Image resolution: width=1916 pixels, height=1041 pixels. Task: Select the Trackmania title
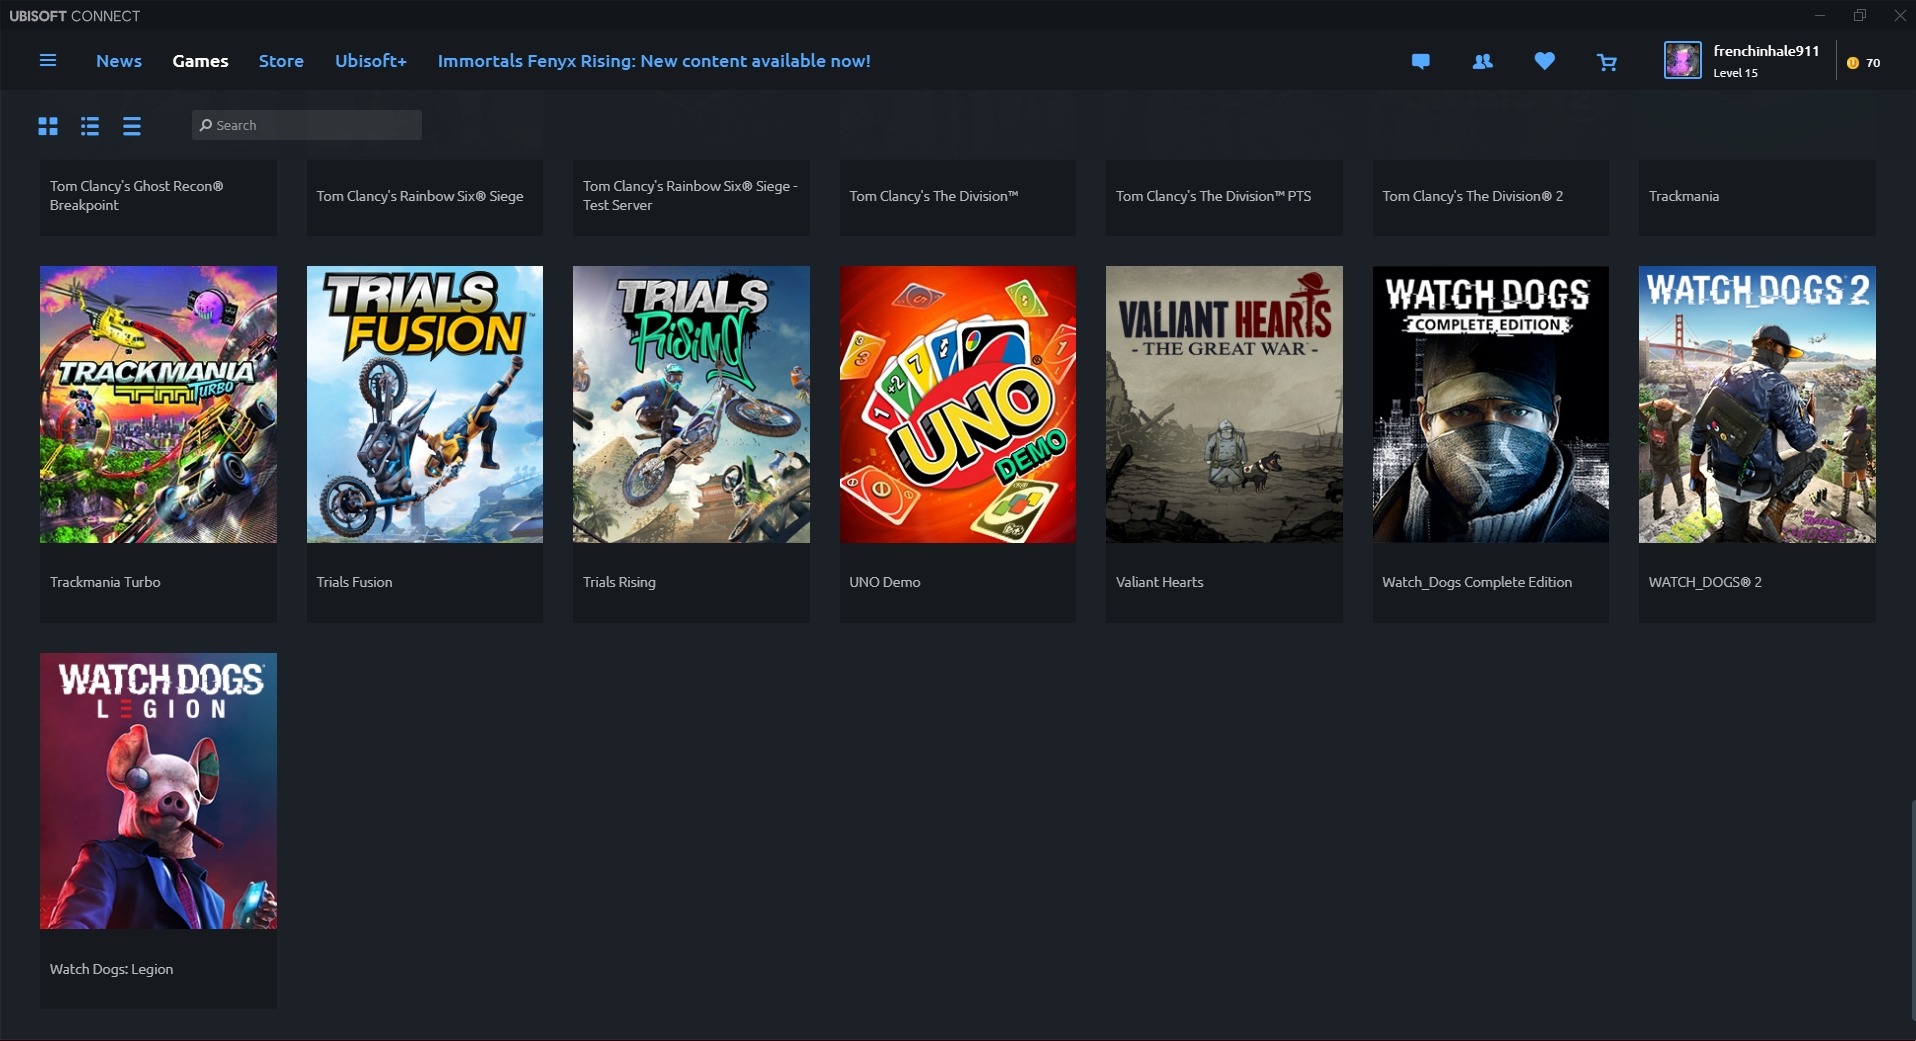coord(1684,196)
